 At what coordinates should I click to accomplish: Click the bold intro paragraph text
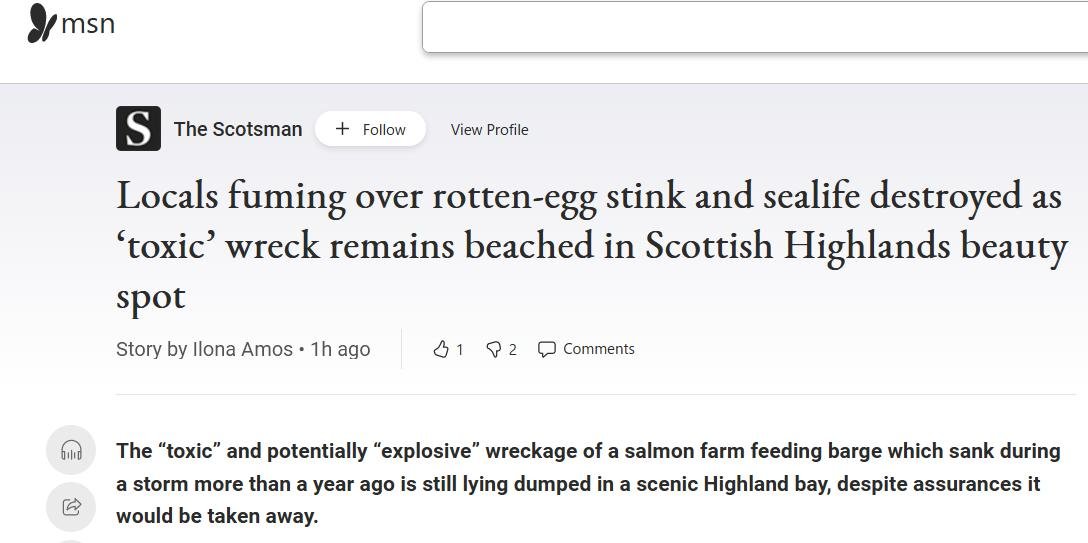pyautogui.click(x=588, y=484)
